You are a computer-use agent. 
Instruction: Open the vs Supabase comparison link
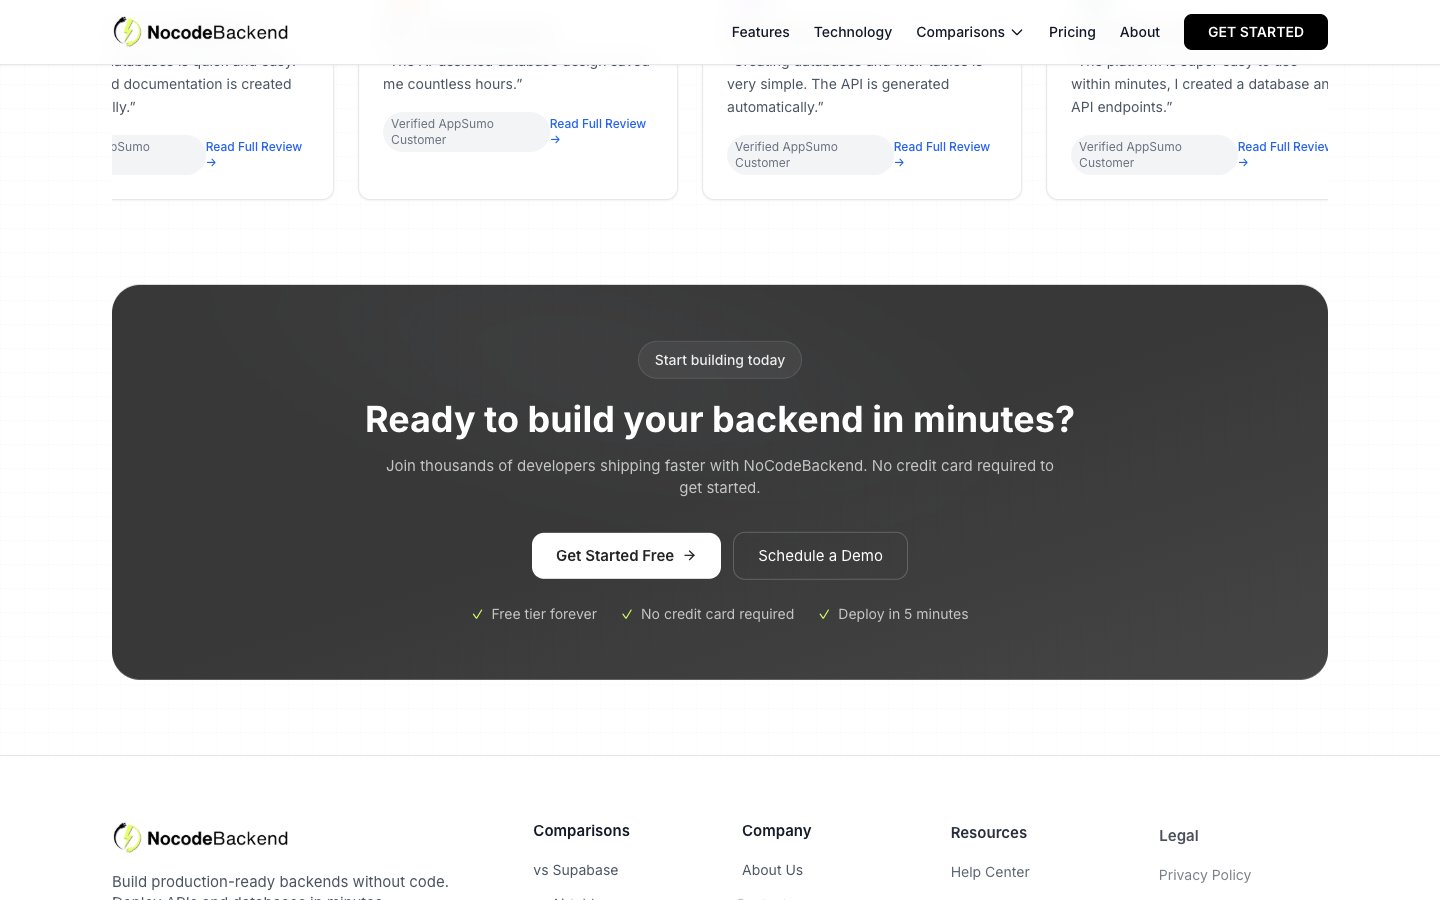tap(576, 870)
